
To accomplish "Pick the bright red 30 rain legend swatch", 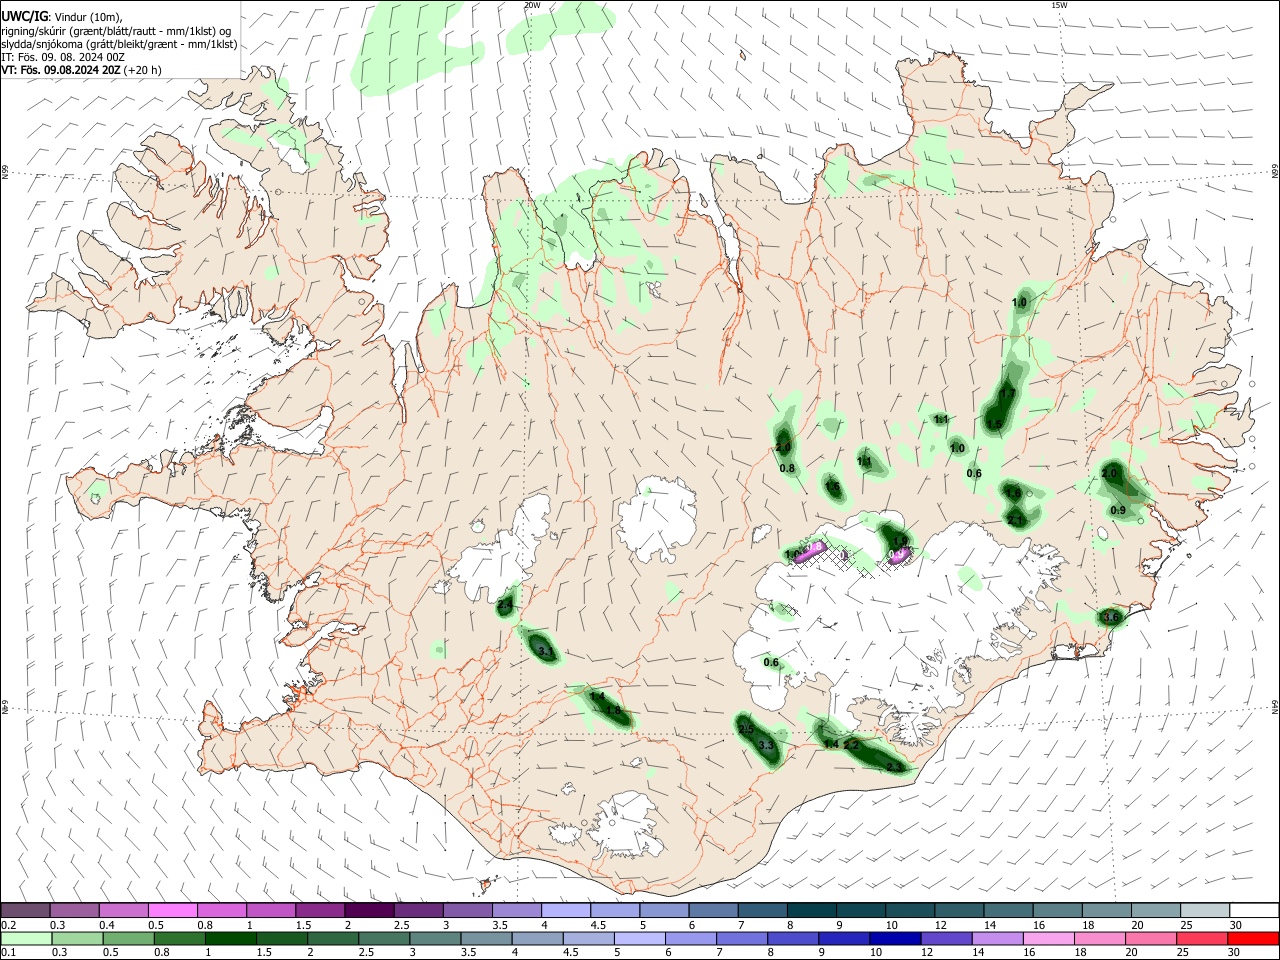I will 1253,938.
